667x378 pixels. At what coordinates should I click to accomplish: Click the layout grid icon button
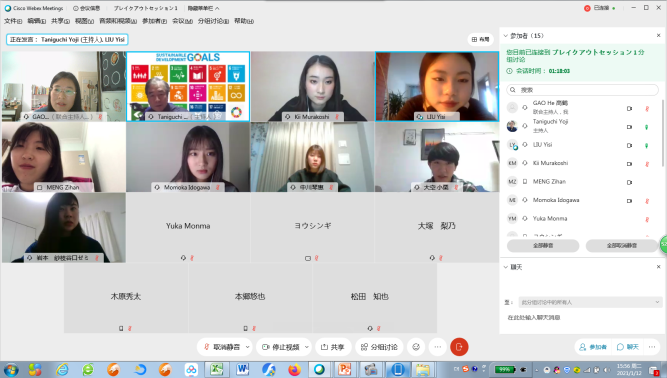click(481, 39)
